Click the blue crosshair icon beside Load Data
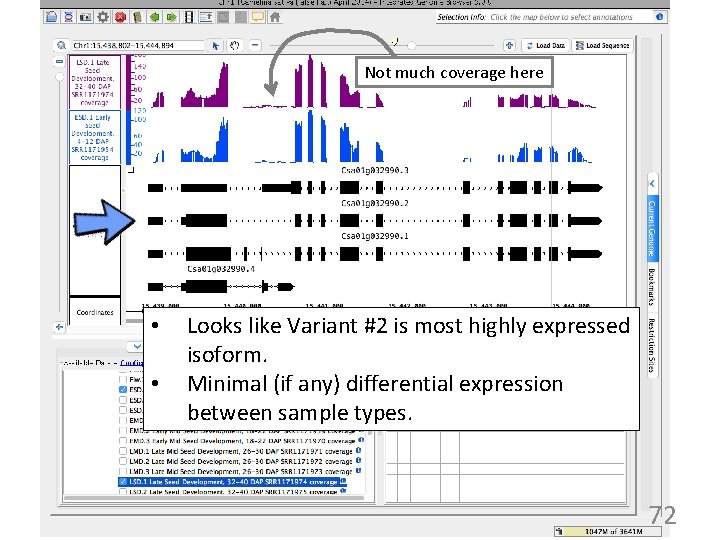This screenshot has height=540, width=720. (509, 45)
